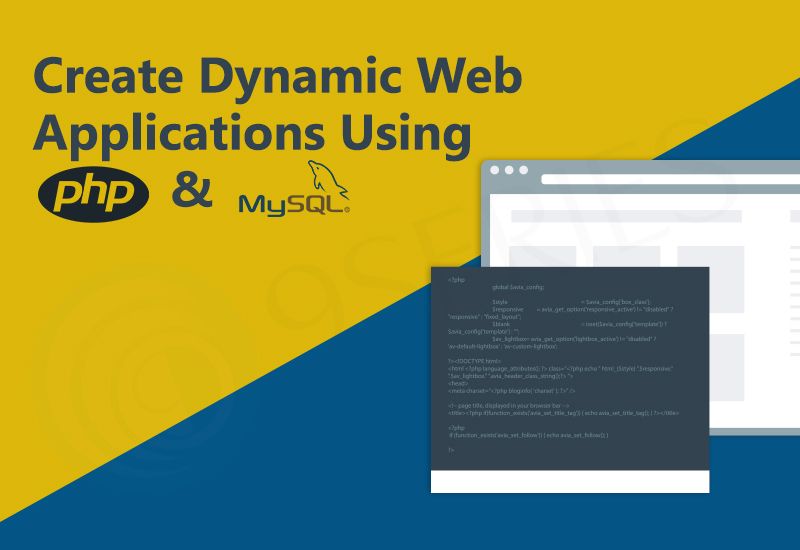Click the first window dot in browser mockup
Screen dimensions: 800x550
tap(494, 170)
